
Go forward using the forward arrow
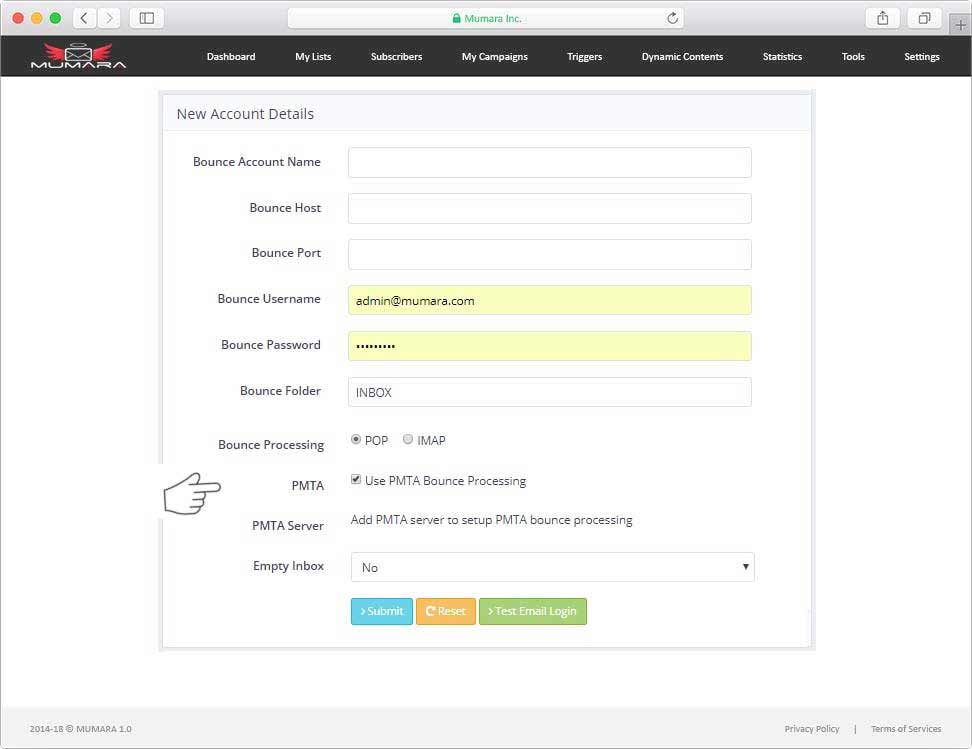click(107, 17)
